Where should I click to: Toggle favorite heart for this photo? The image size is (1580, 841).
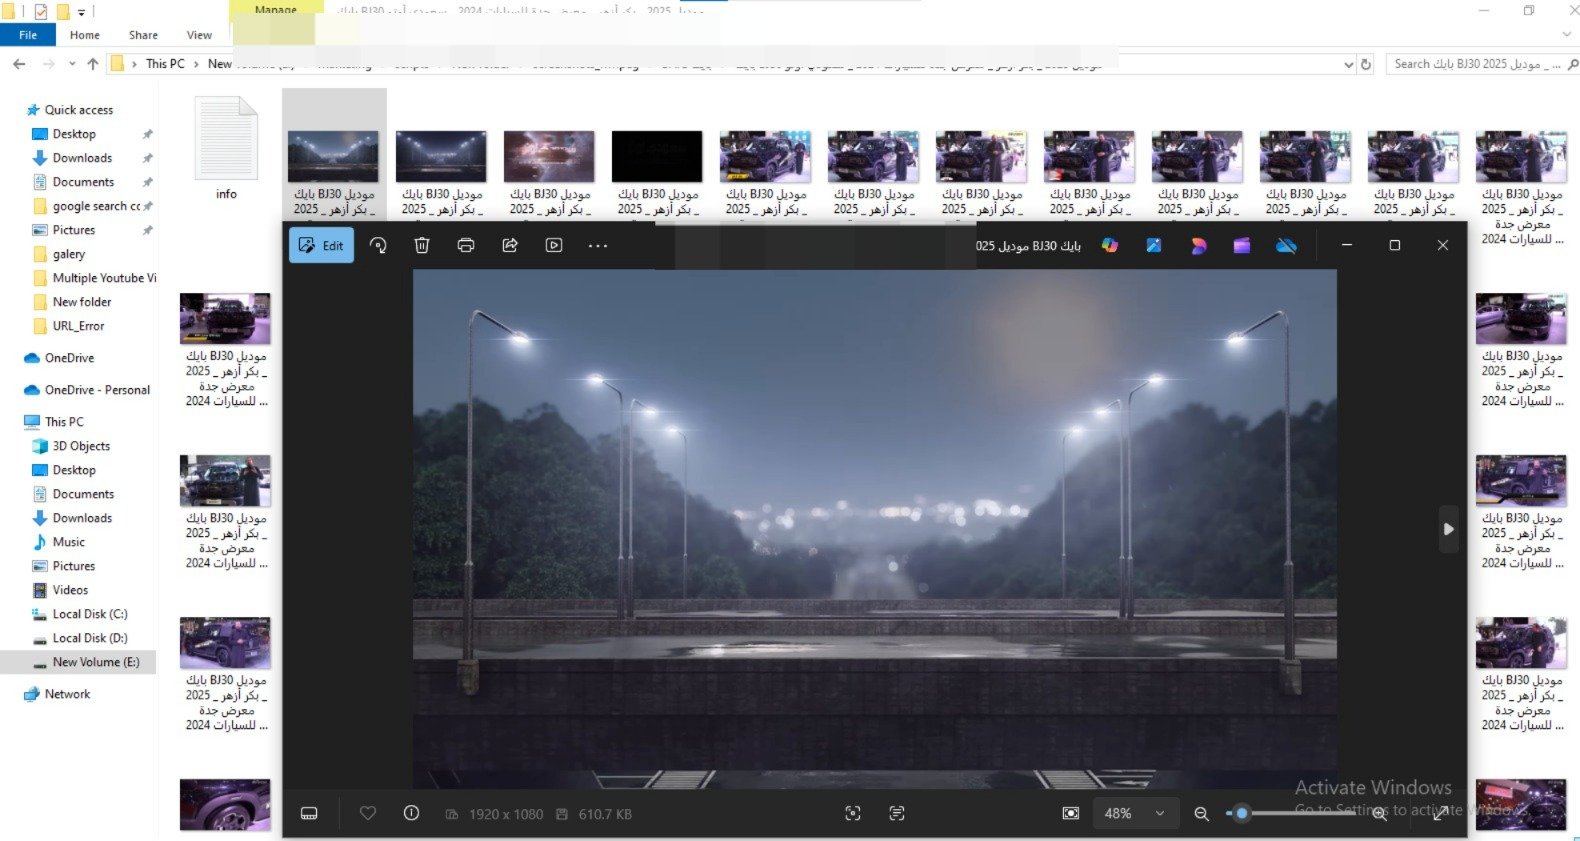pyautogui.click(x=368, y=813)
